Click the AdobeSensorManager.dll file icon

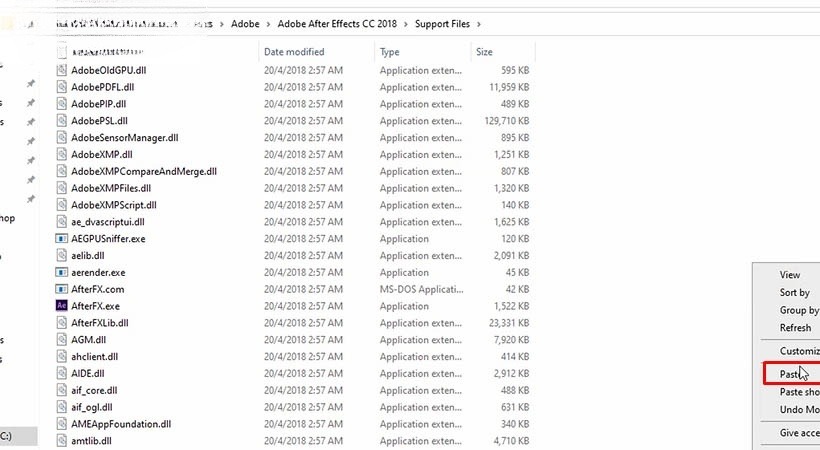coord(62,138)
